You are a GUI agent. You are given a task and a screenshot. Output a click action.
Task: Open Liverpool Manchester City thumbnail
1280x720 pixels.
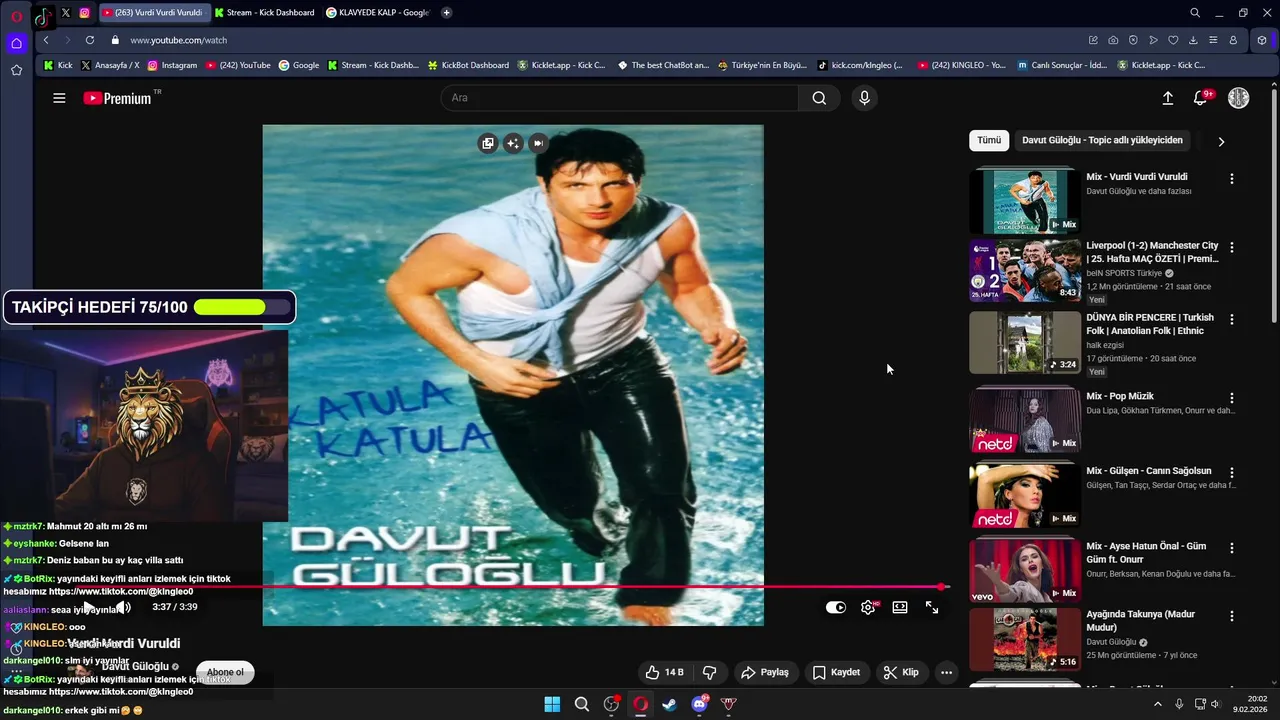coord(1025,270)
